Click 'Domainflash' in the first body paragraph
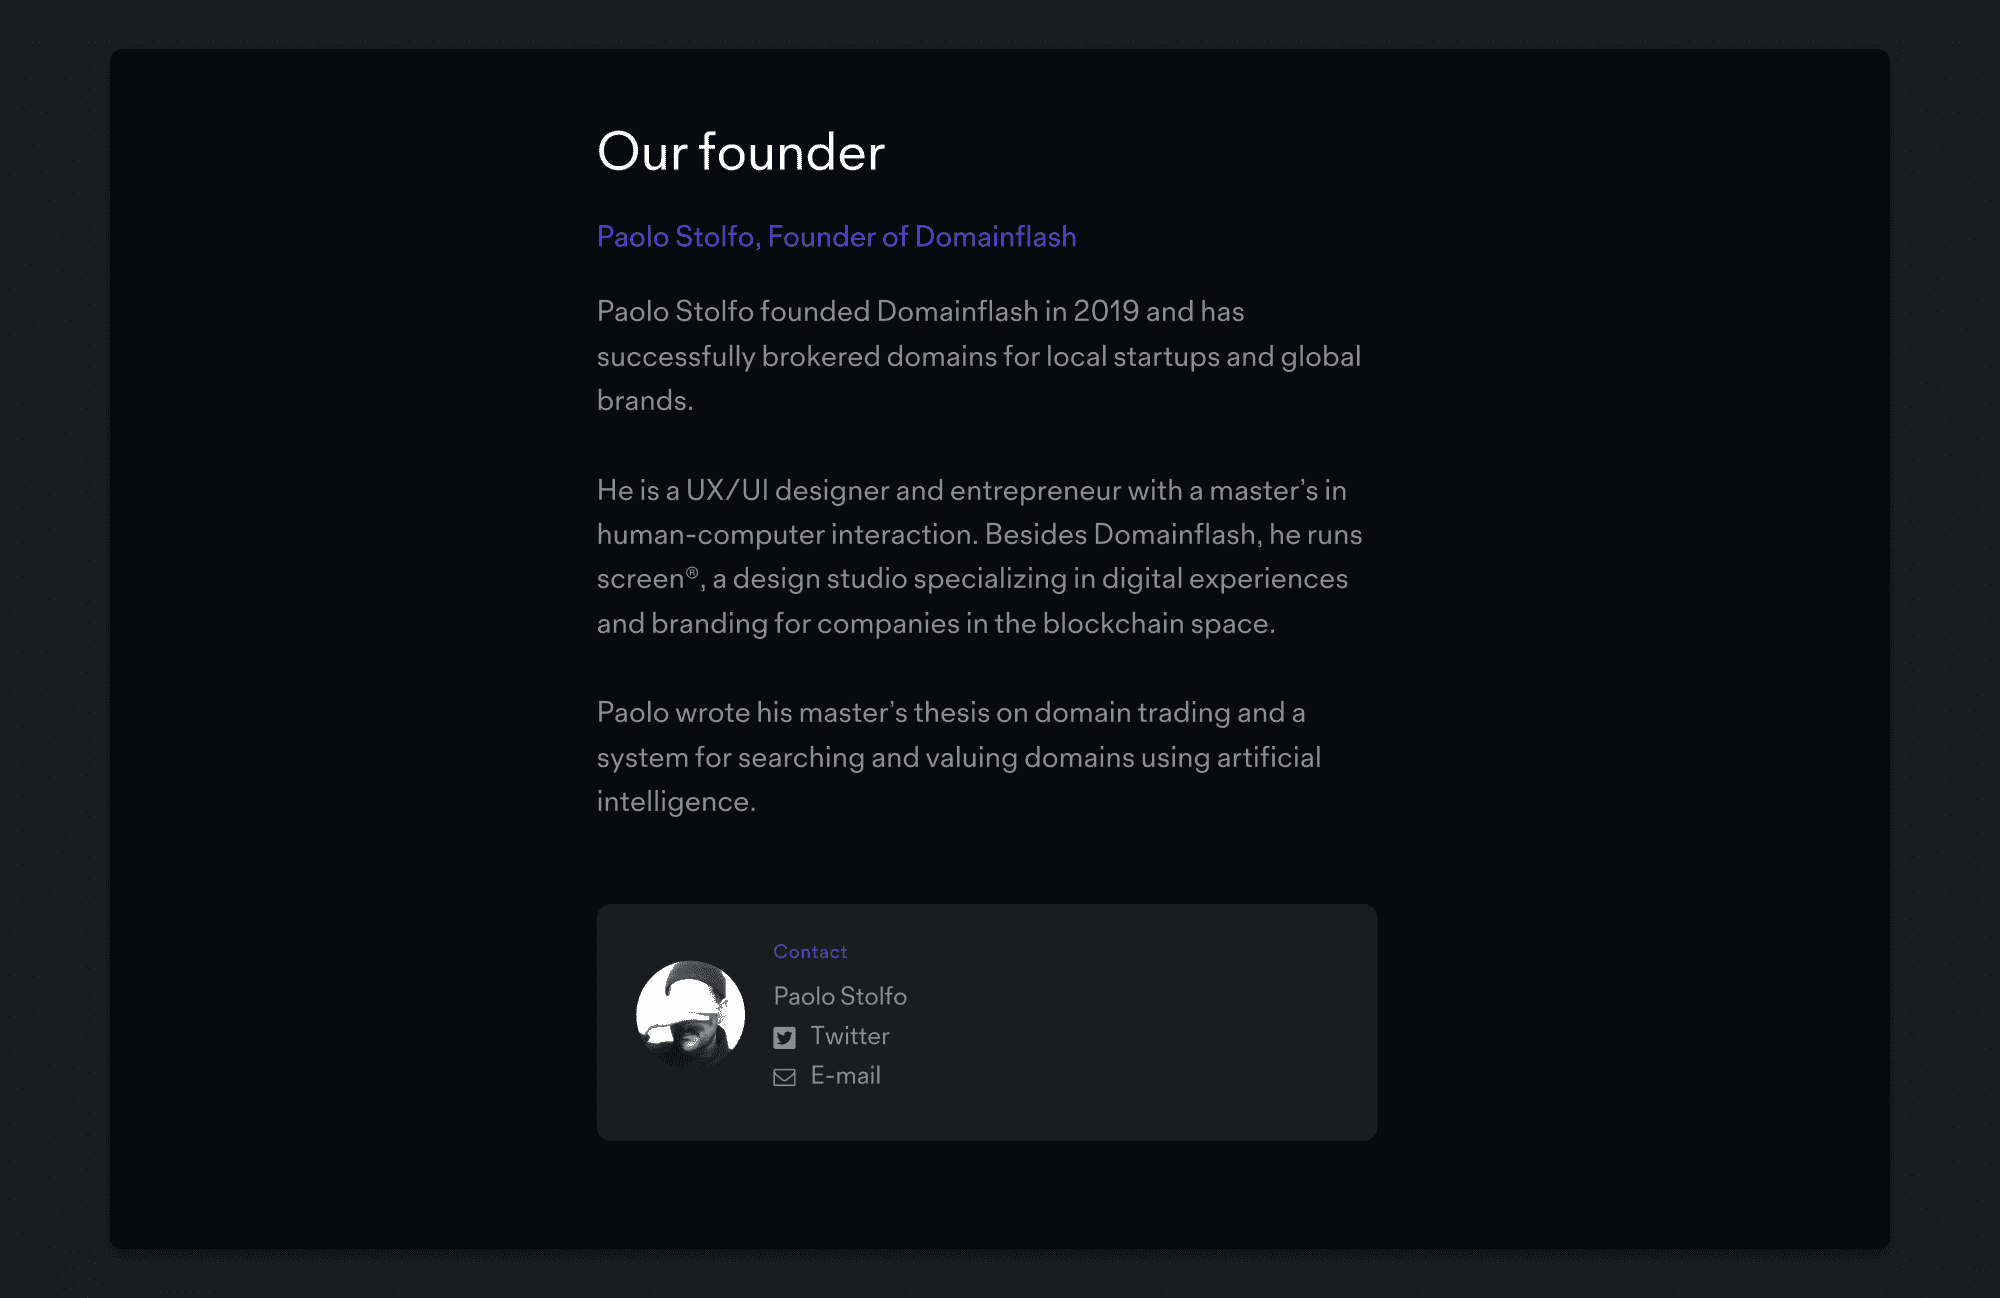 957,312
